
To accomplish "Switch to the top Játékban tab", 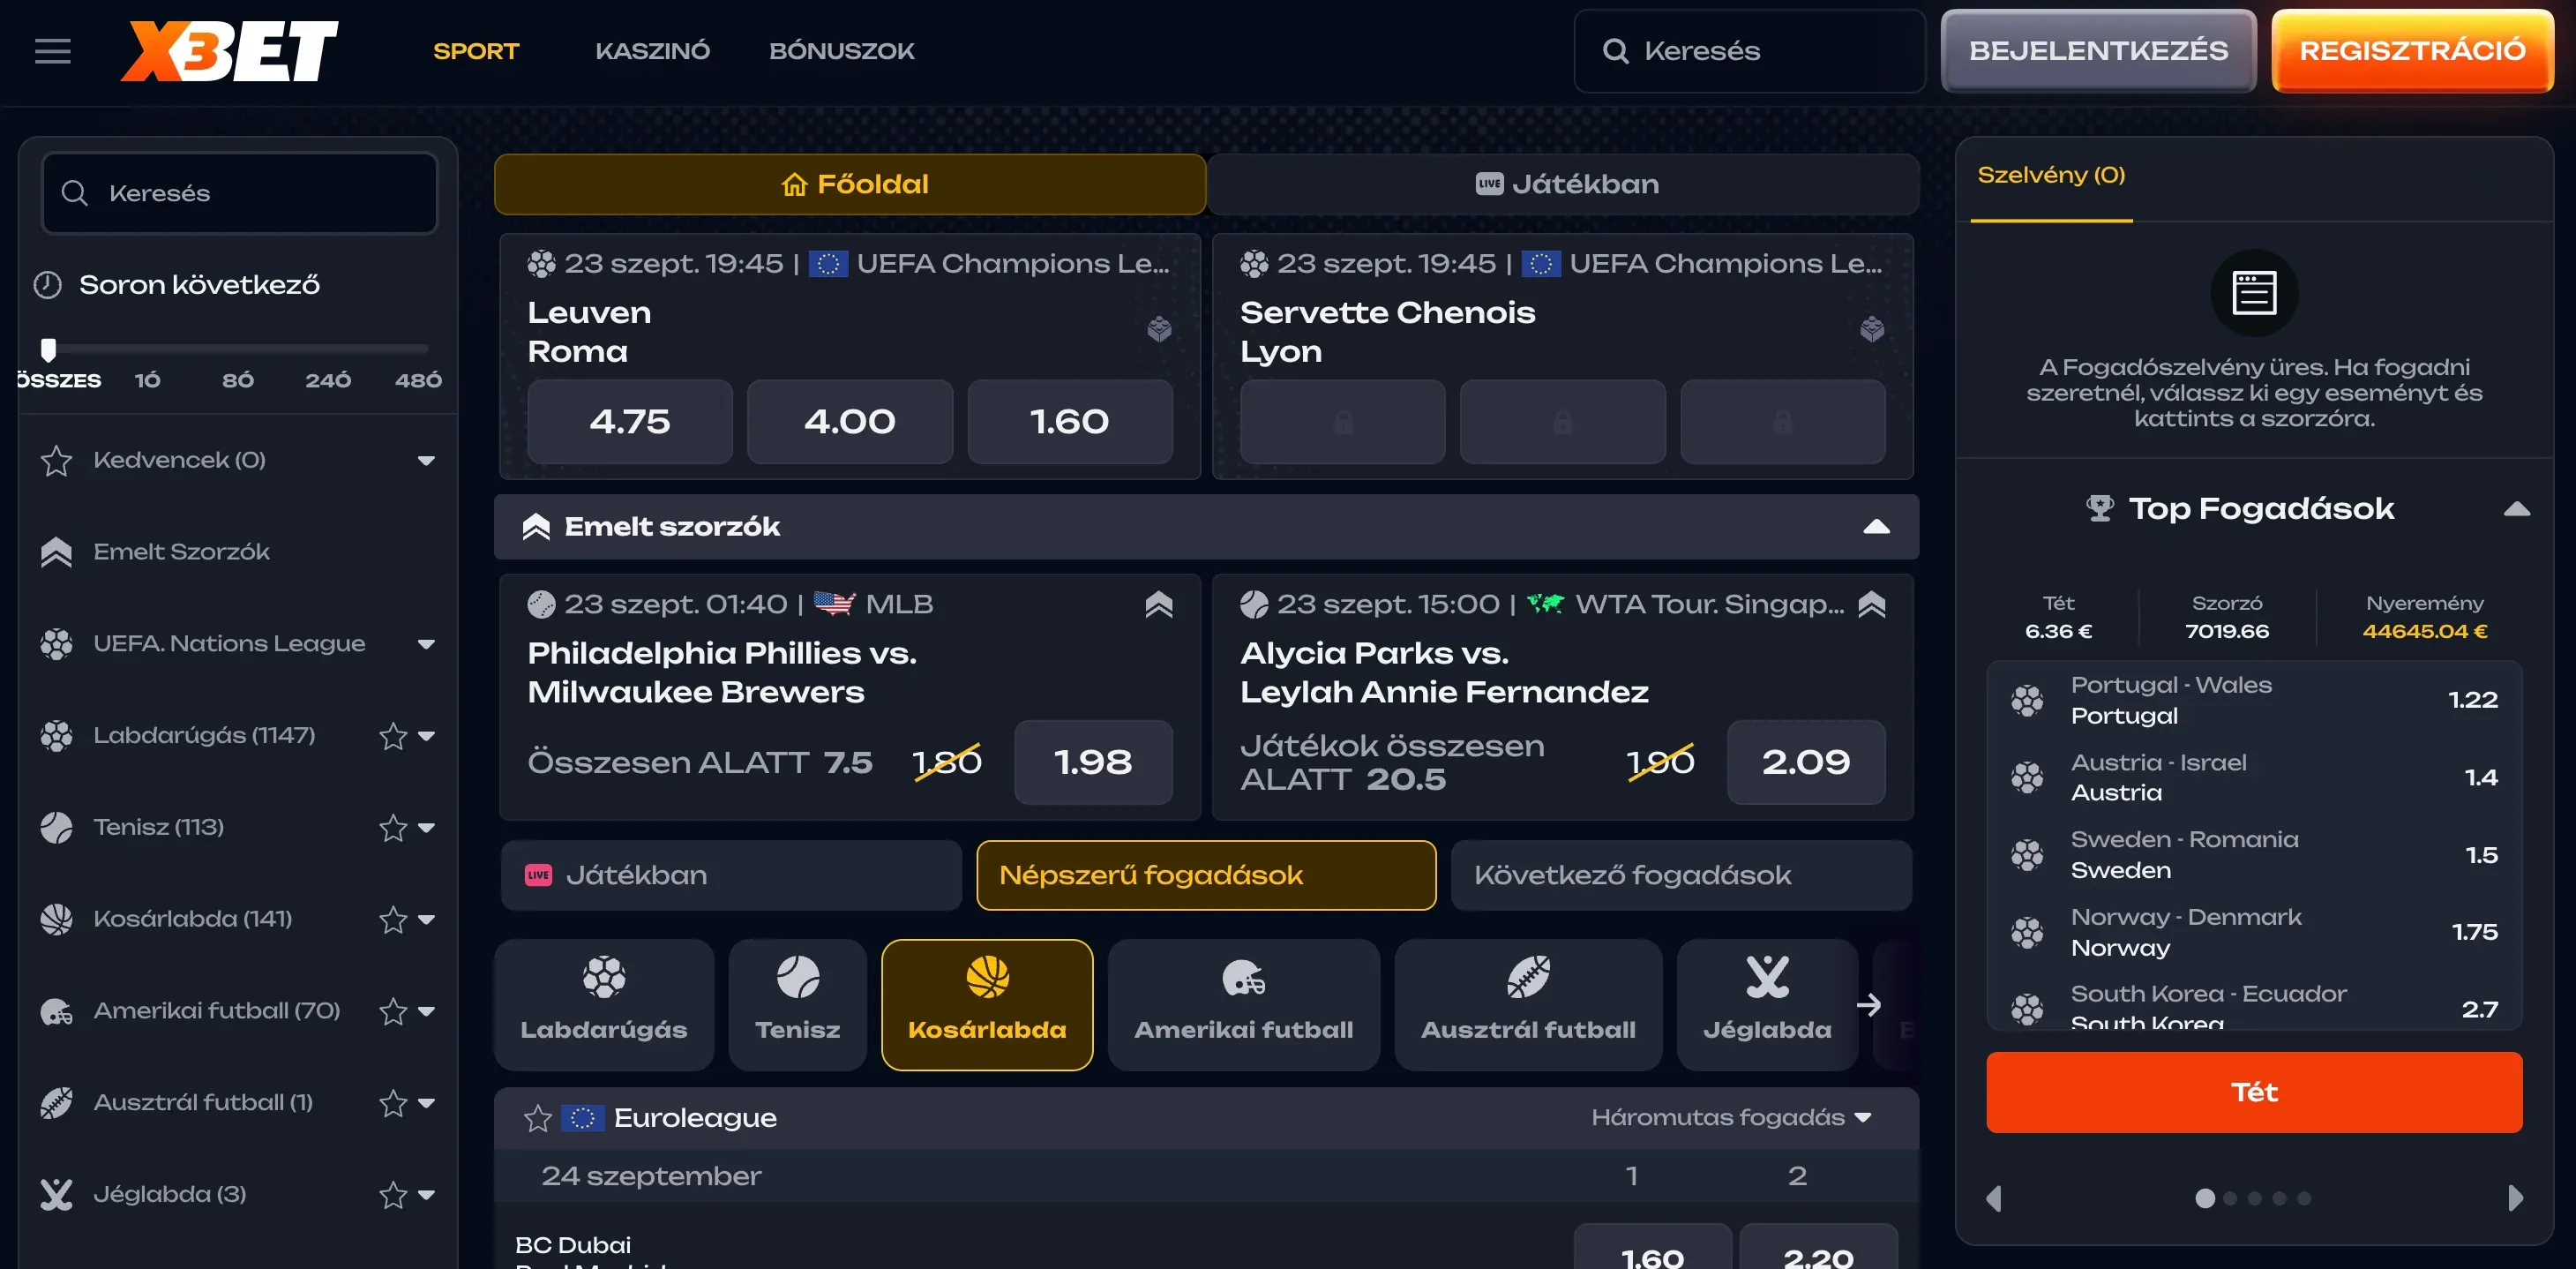I will pos(1563,184).
